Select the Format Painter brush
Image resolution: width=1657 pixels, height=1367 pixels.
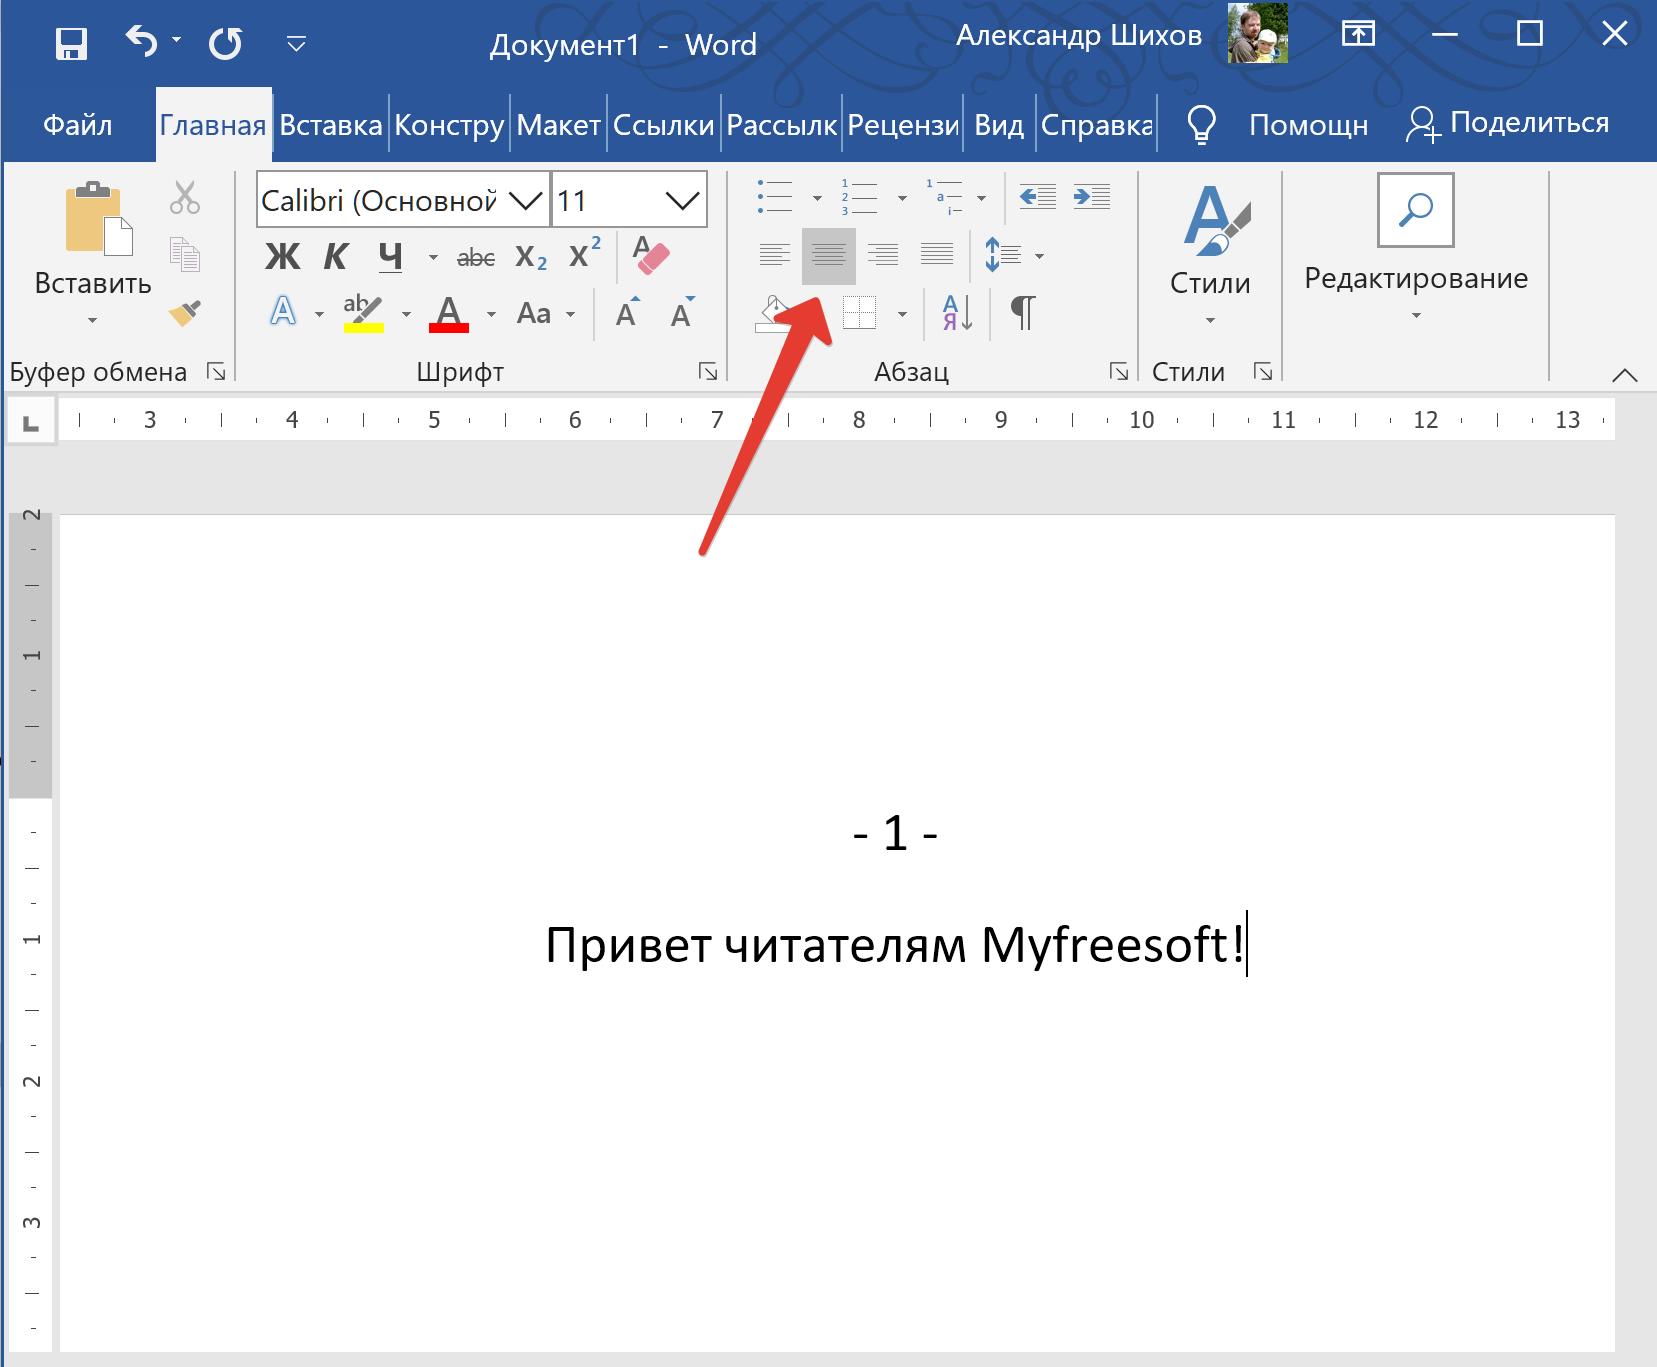coord(185,313)
